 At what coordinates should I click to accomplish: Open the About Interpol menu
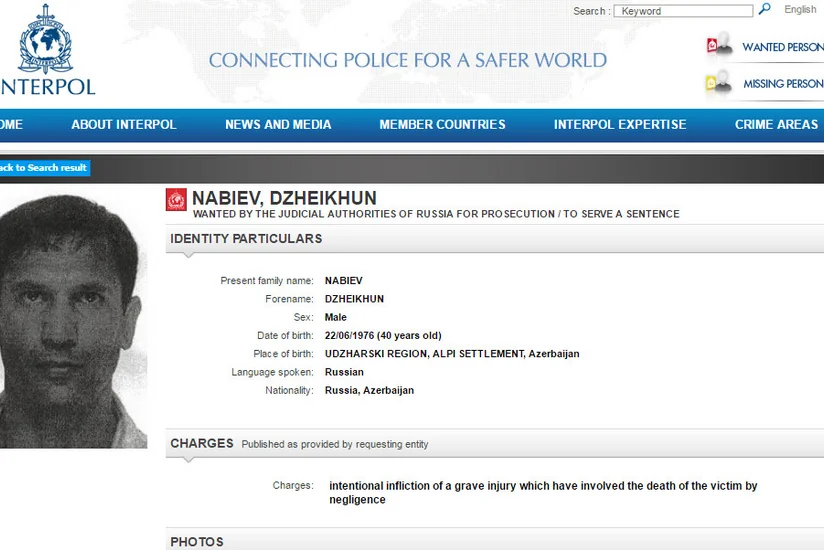click(123, 125)
